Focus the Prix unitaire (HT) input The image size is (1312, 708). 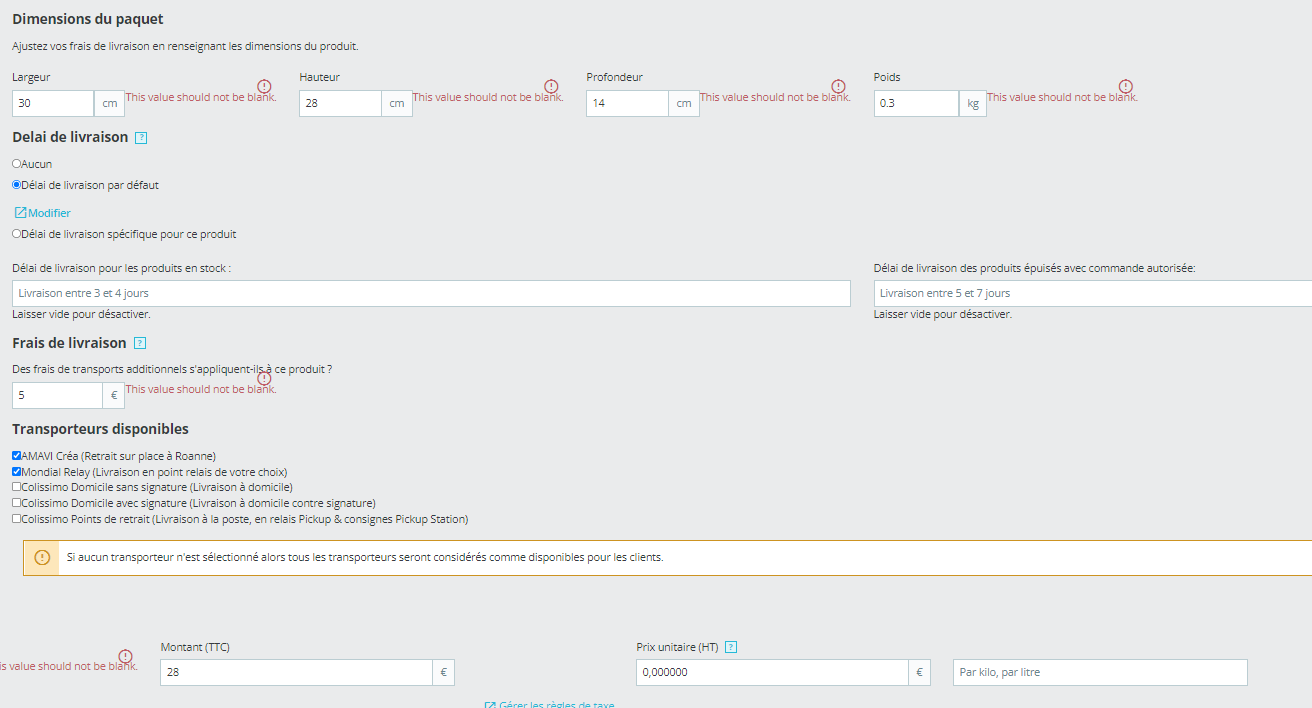click(x=772, y=672)
